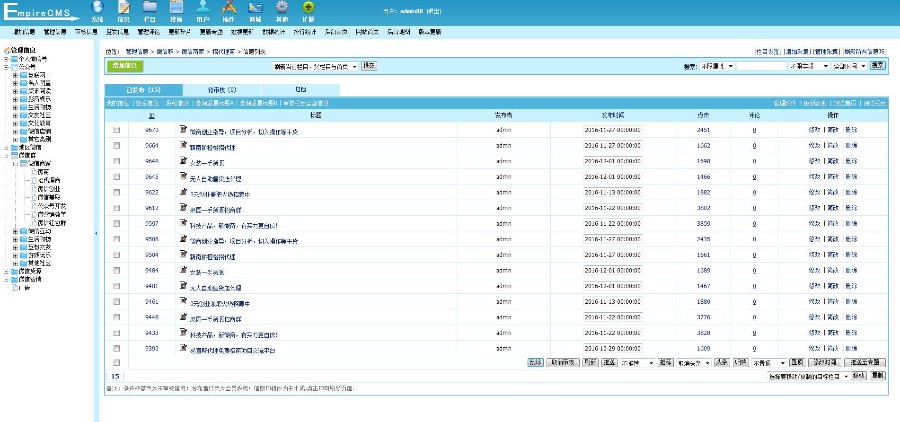The height and width of the screenshot is (422, 900).
Task: Open the move/copy target column dropdown
Action: click(809, 375)
